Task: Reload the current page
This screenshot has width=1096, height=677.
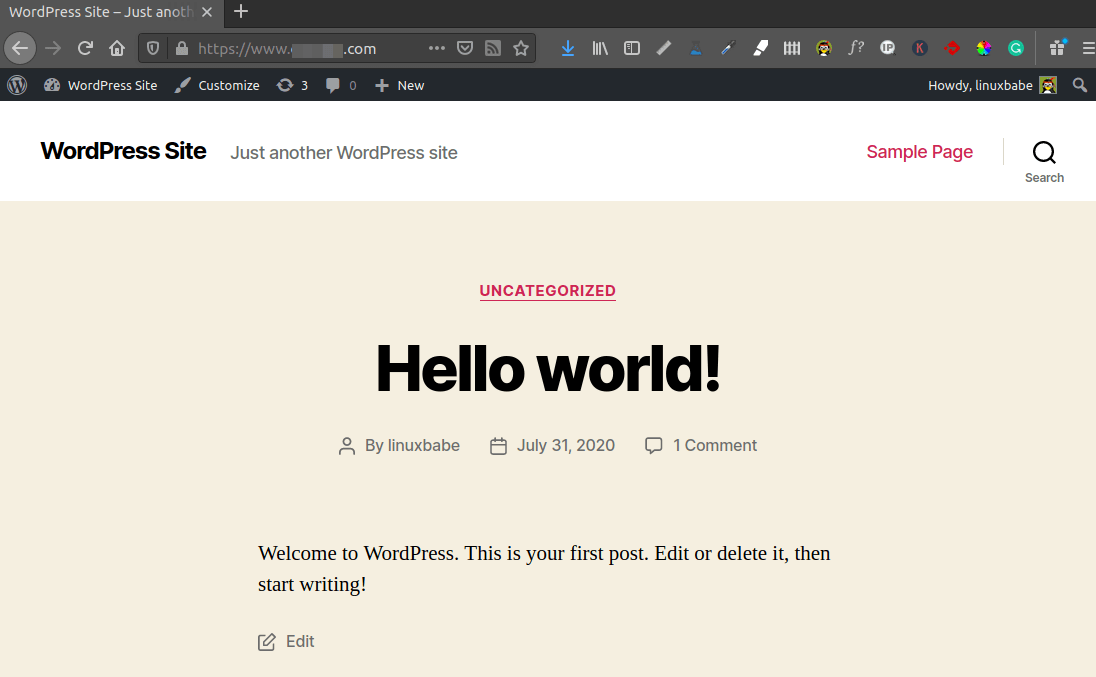Action: (86, 48)
